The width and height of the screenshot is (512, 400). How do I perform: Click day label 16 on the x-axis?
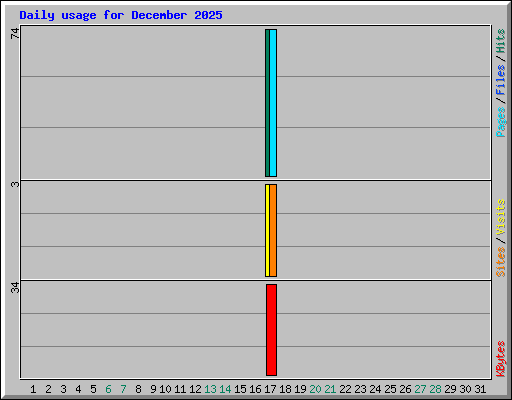[255, 389]
